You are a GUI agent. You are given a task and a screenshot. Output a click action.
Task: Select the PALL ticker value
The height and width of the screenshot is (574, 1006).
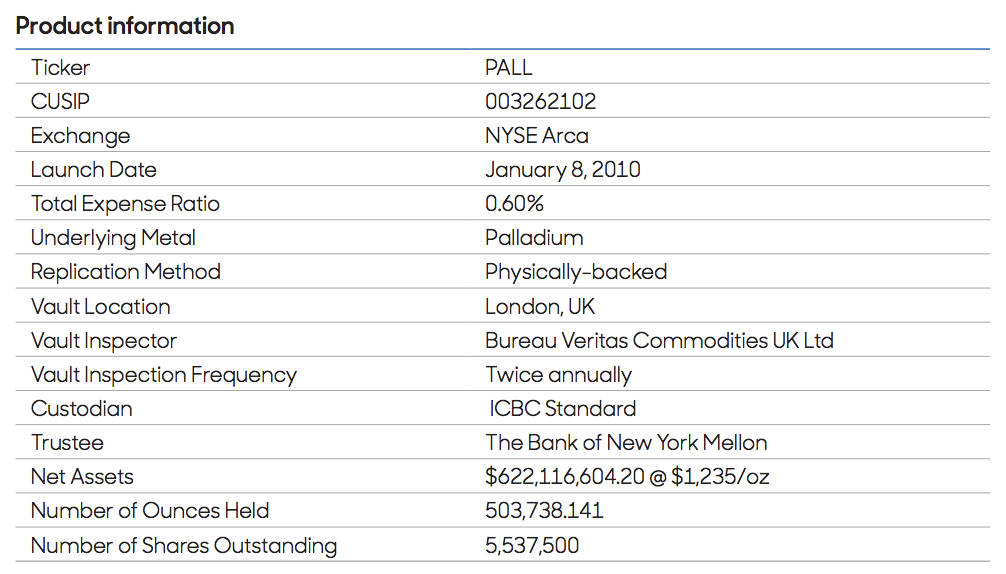(508, 68)
